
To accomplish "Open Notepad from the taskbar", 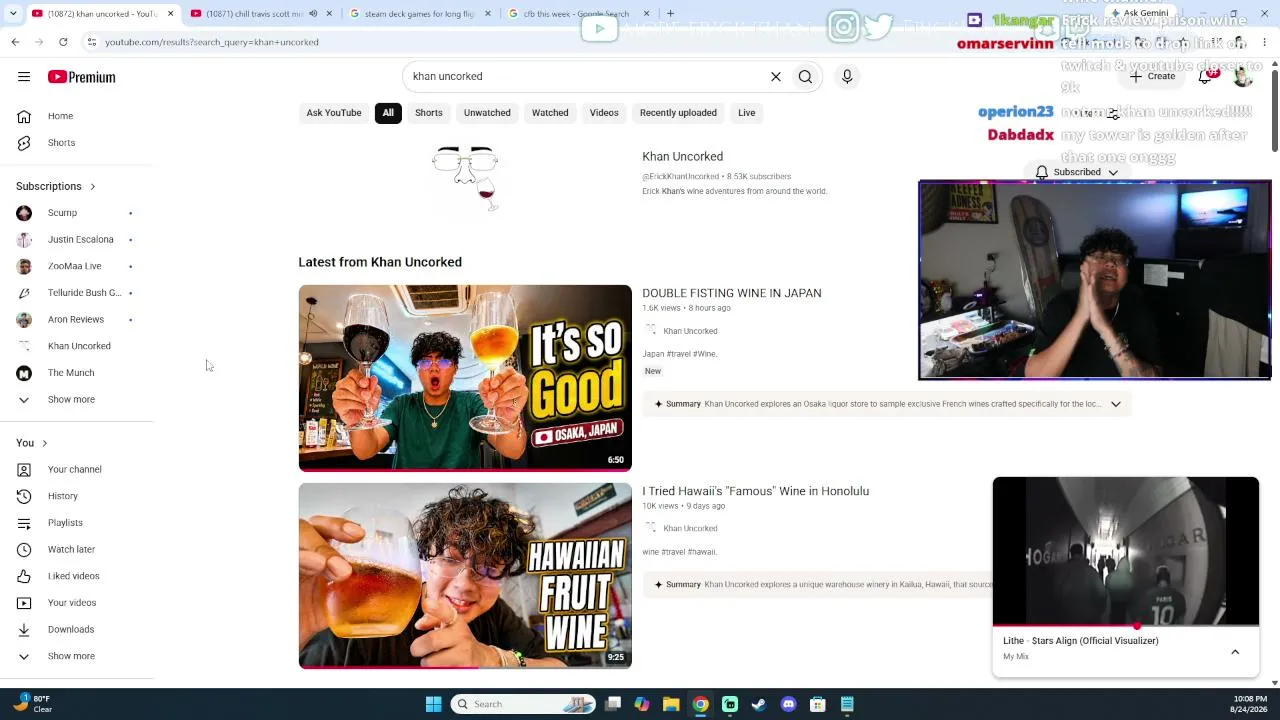I will (x=847, y=704).
